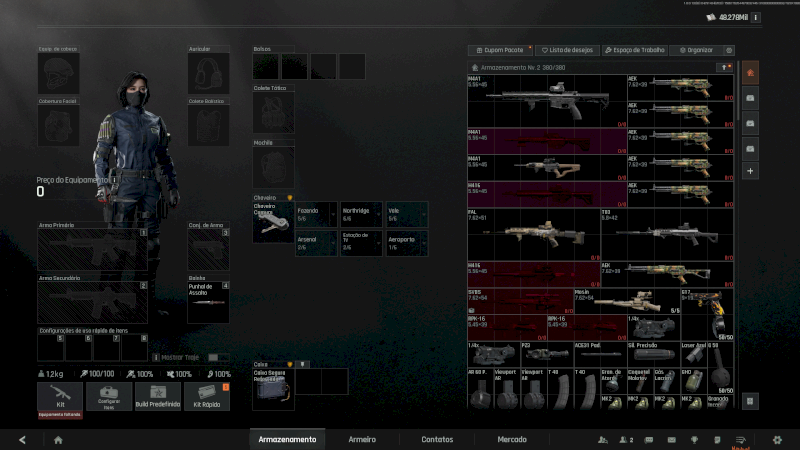Open the squad members icon showing 2
800x450 pixels.
[x=626, y=439]
